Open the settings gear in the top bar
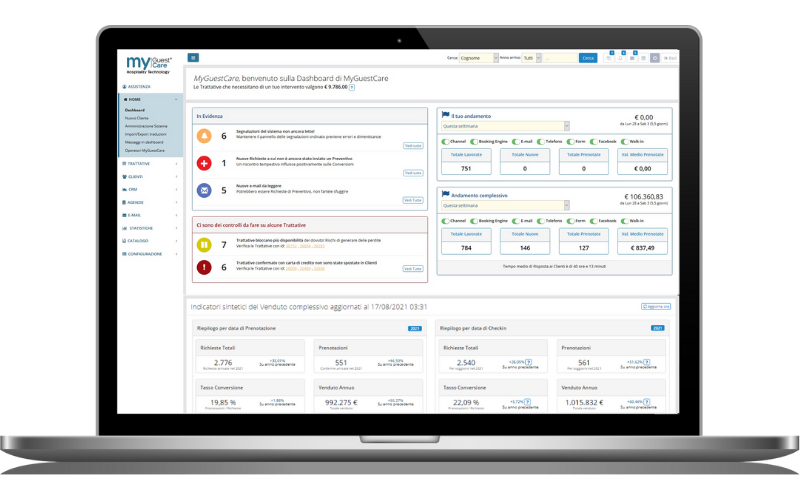The height and width of the screenshot is (500, 800). coord(655,58)
